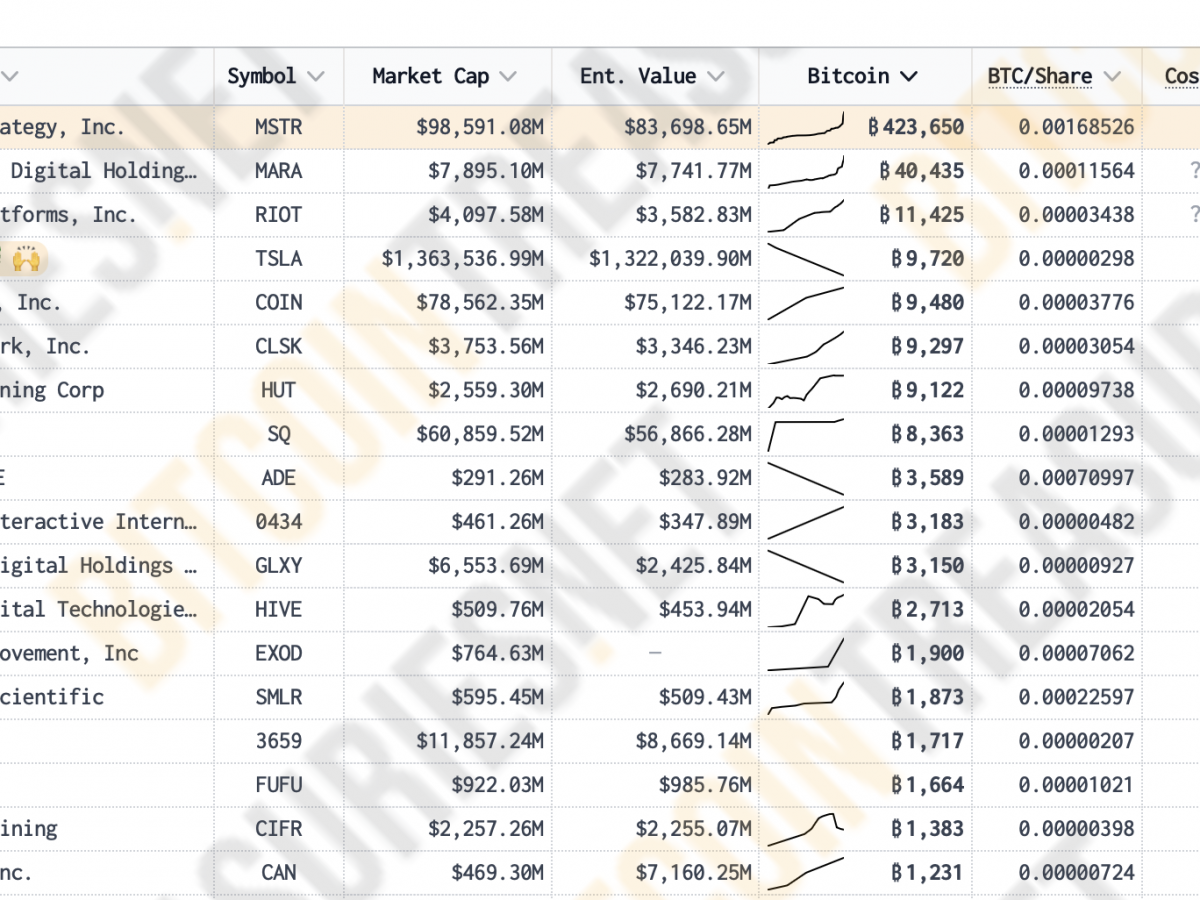Click the GLXY downward trend sparkline
Image resolution: width=1200 pixels, height=900 pixels.
click(806, 565)
